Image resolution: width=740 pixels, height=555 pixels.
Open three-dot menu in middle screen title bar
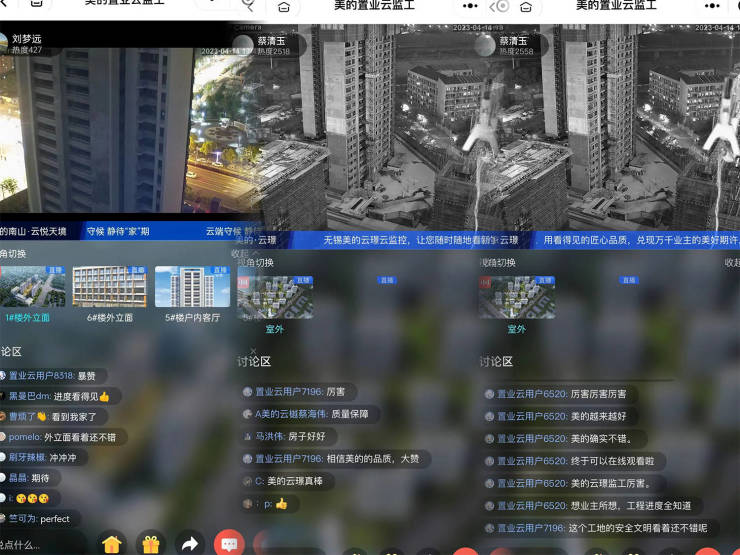(470, 6)
